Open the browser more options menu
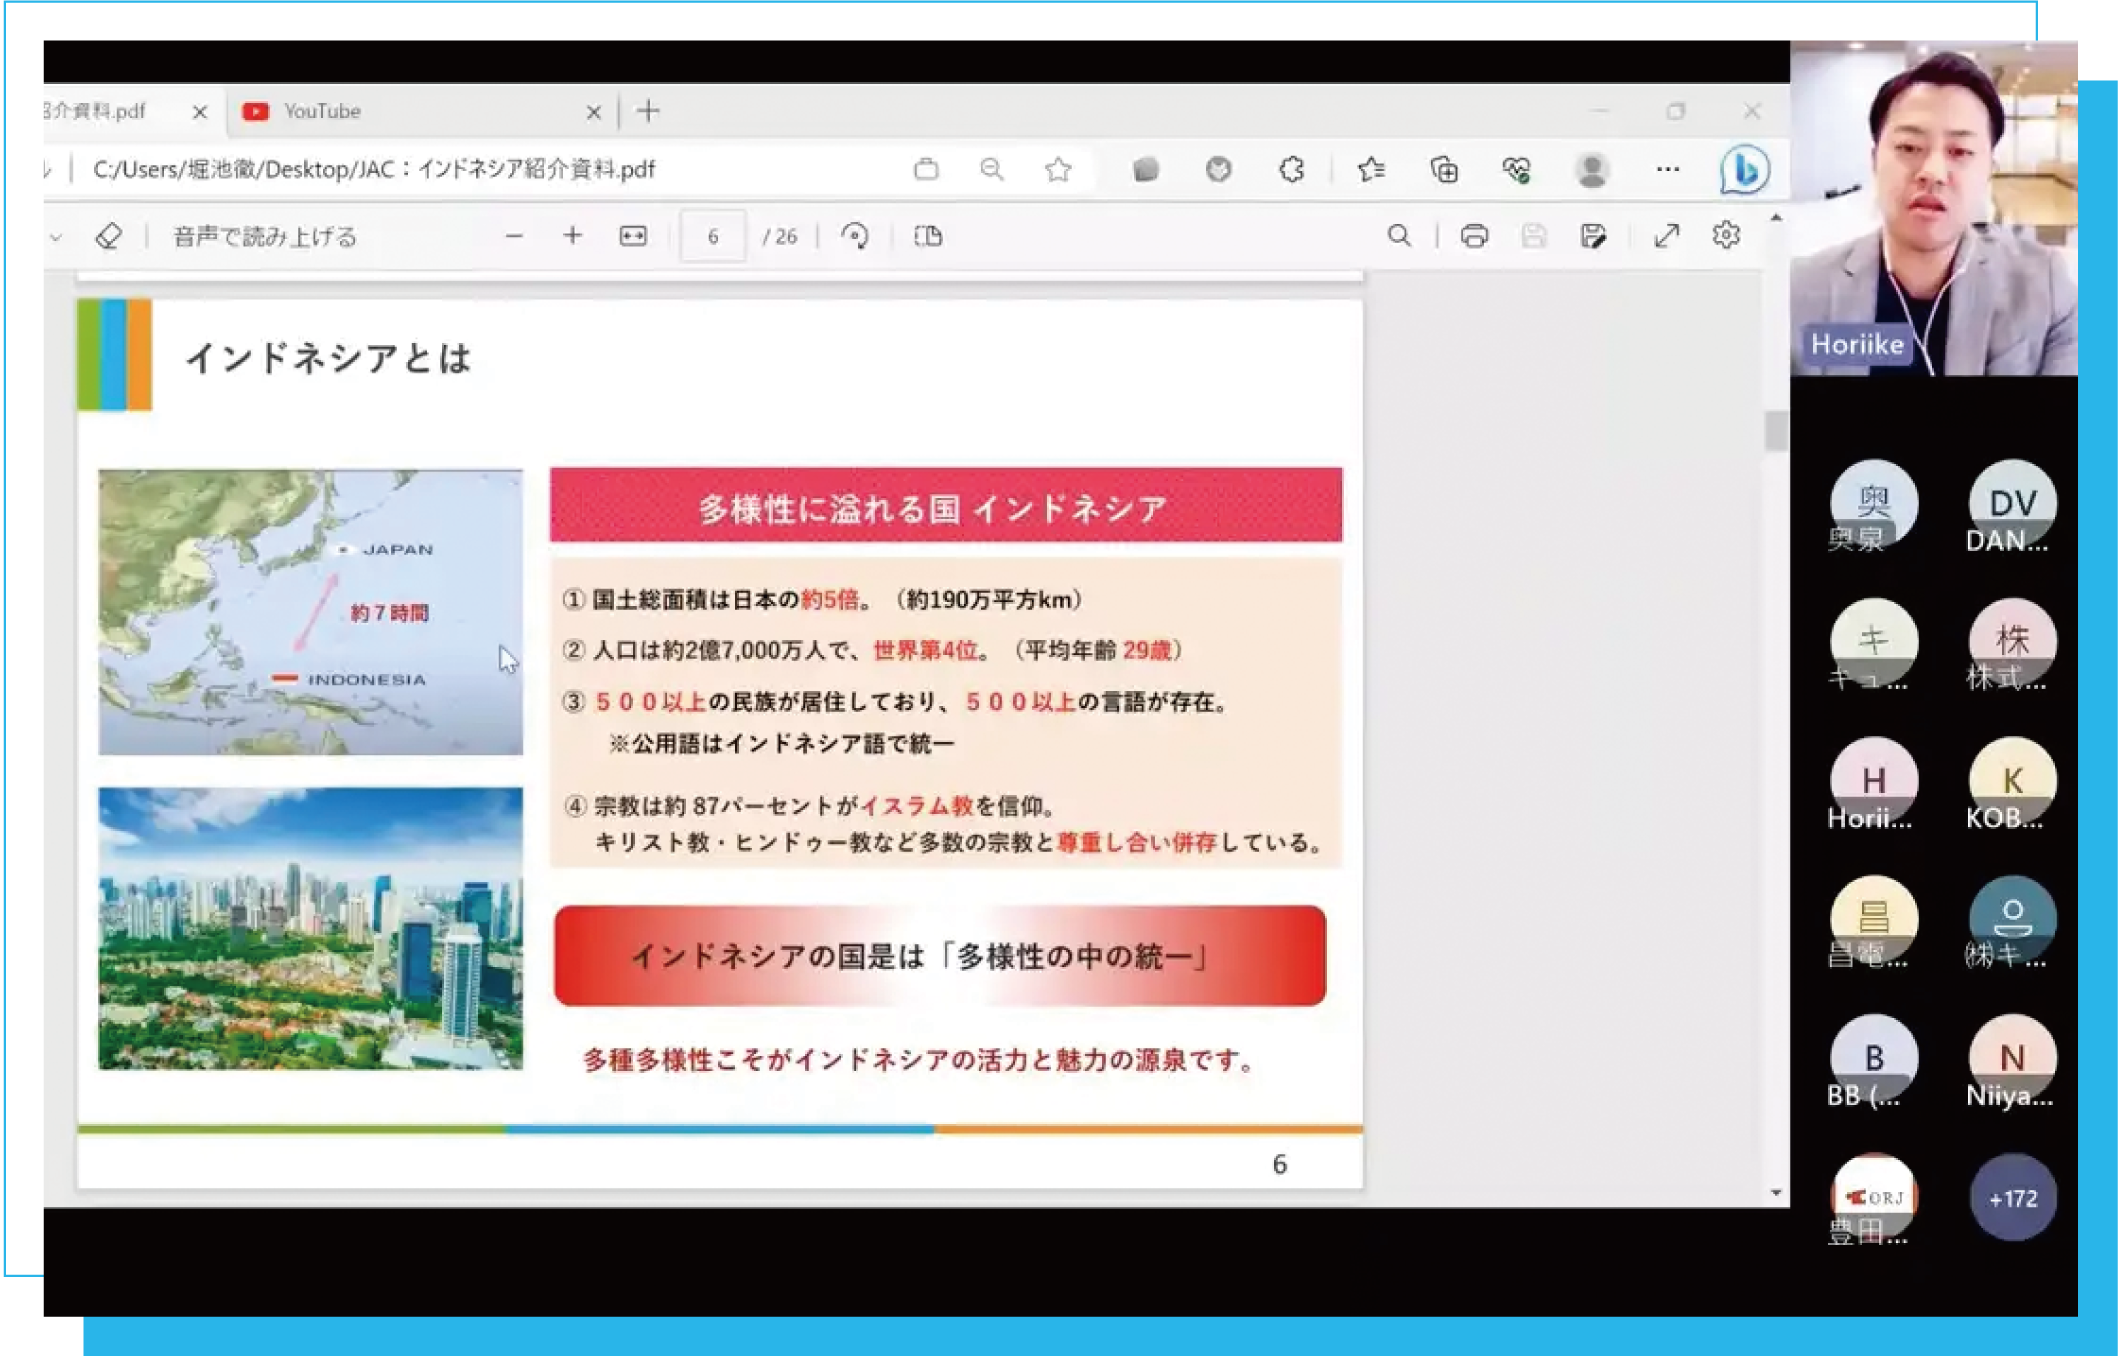This screenshot has width=2120, height=1356. point(1666,170)
